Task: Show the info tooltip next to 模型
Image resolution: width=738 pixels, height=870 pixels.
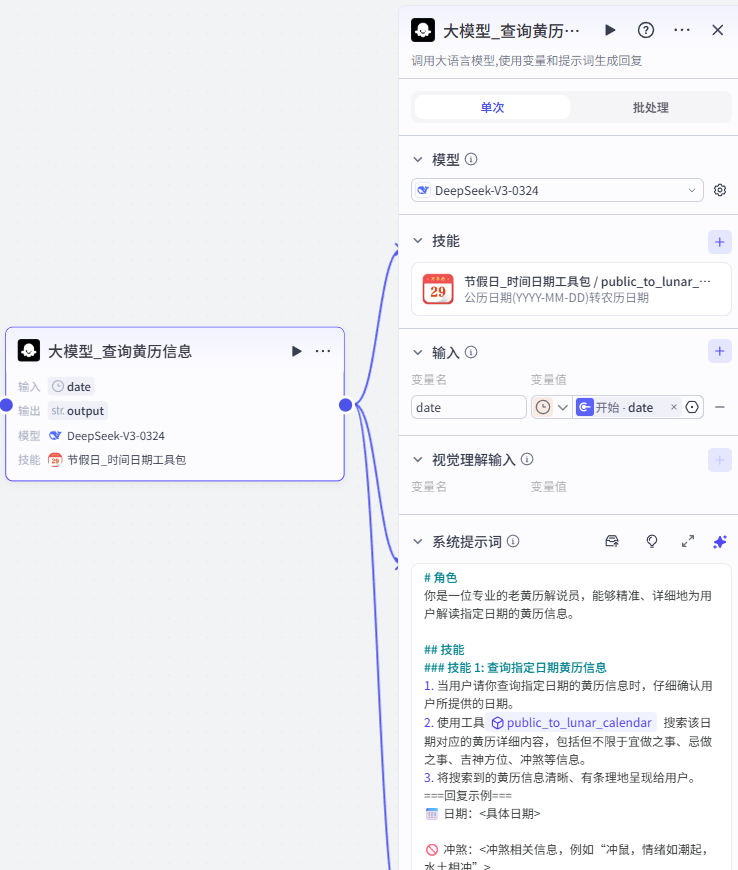Action: point(471,159)
